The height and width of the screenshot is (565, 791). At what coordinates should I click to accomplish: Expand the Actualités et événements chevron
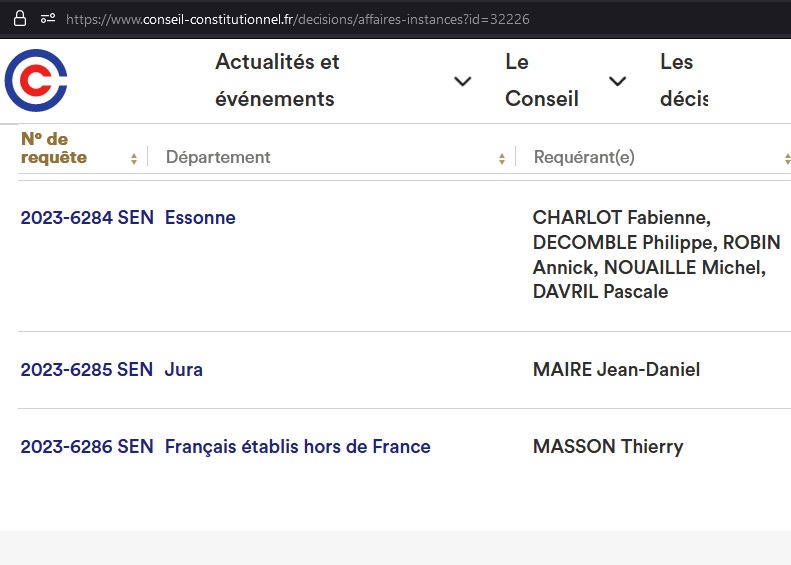pos(462,81)
